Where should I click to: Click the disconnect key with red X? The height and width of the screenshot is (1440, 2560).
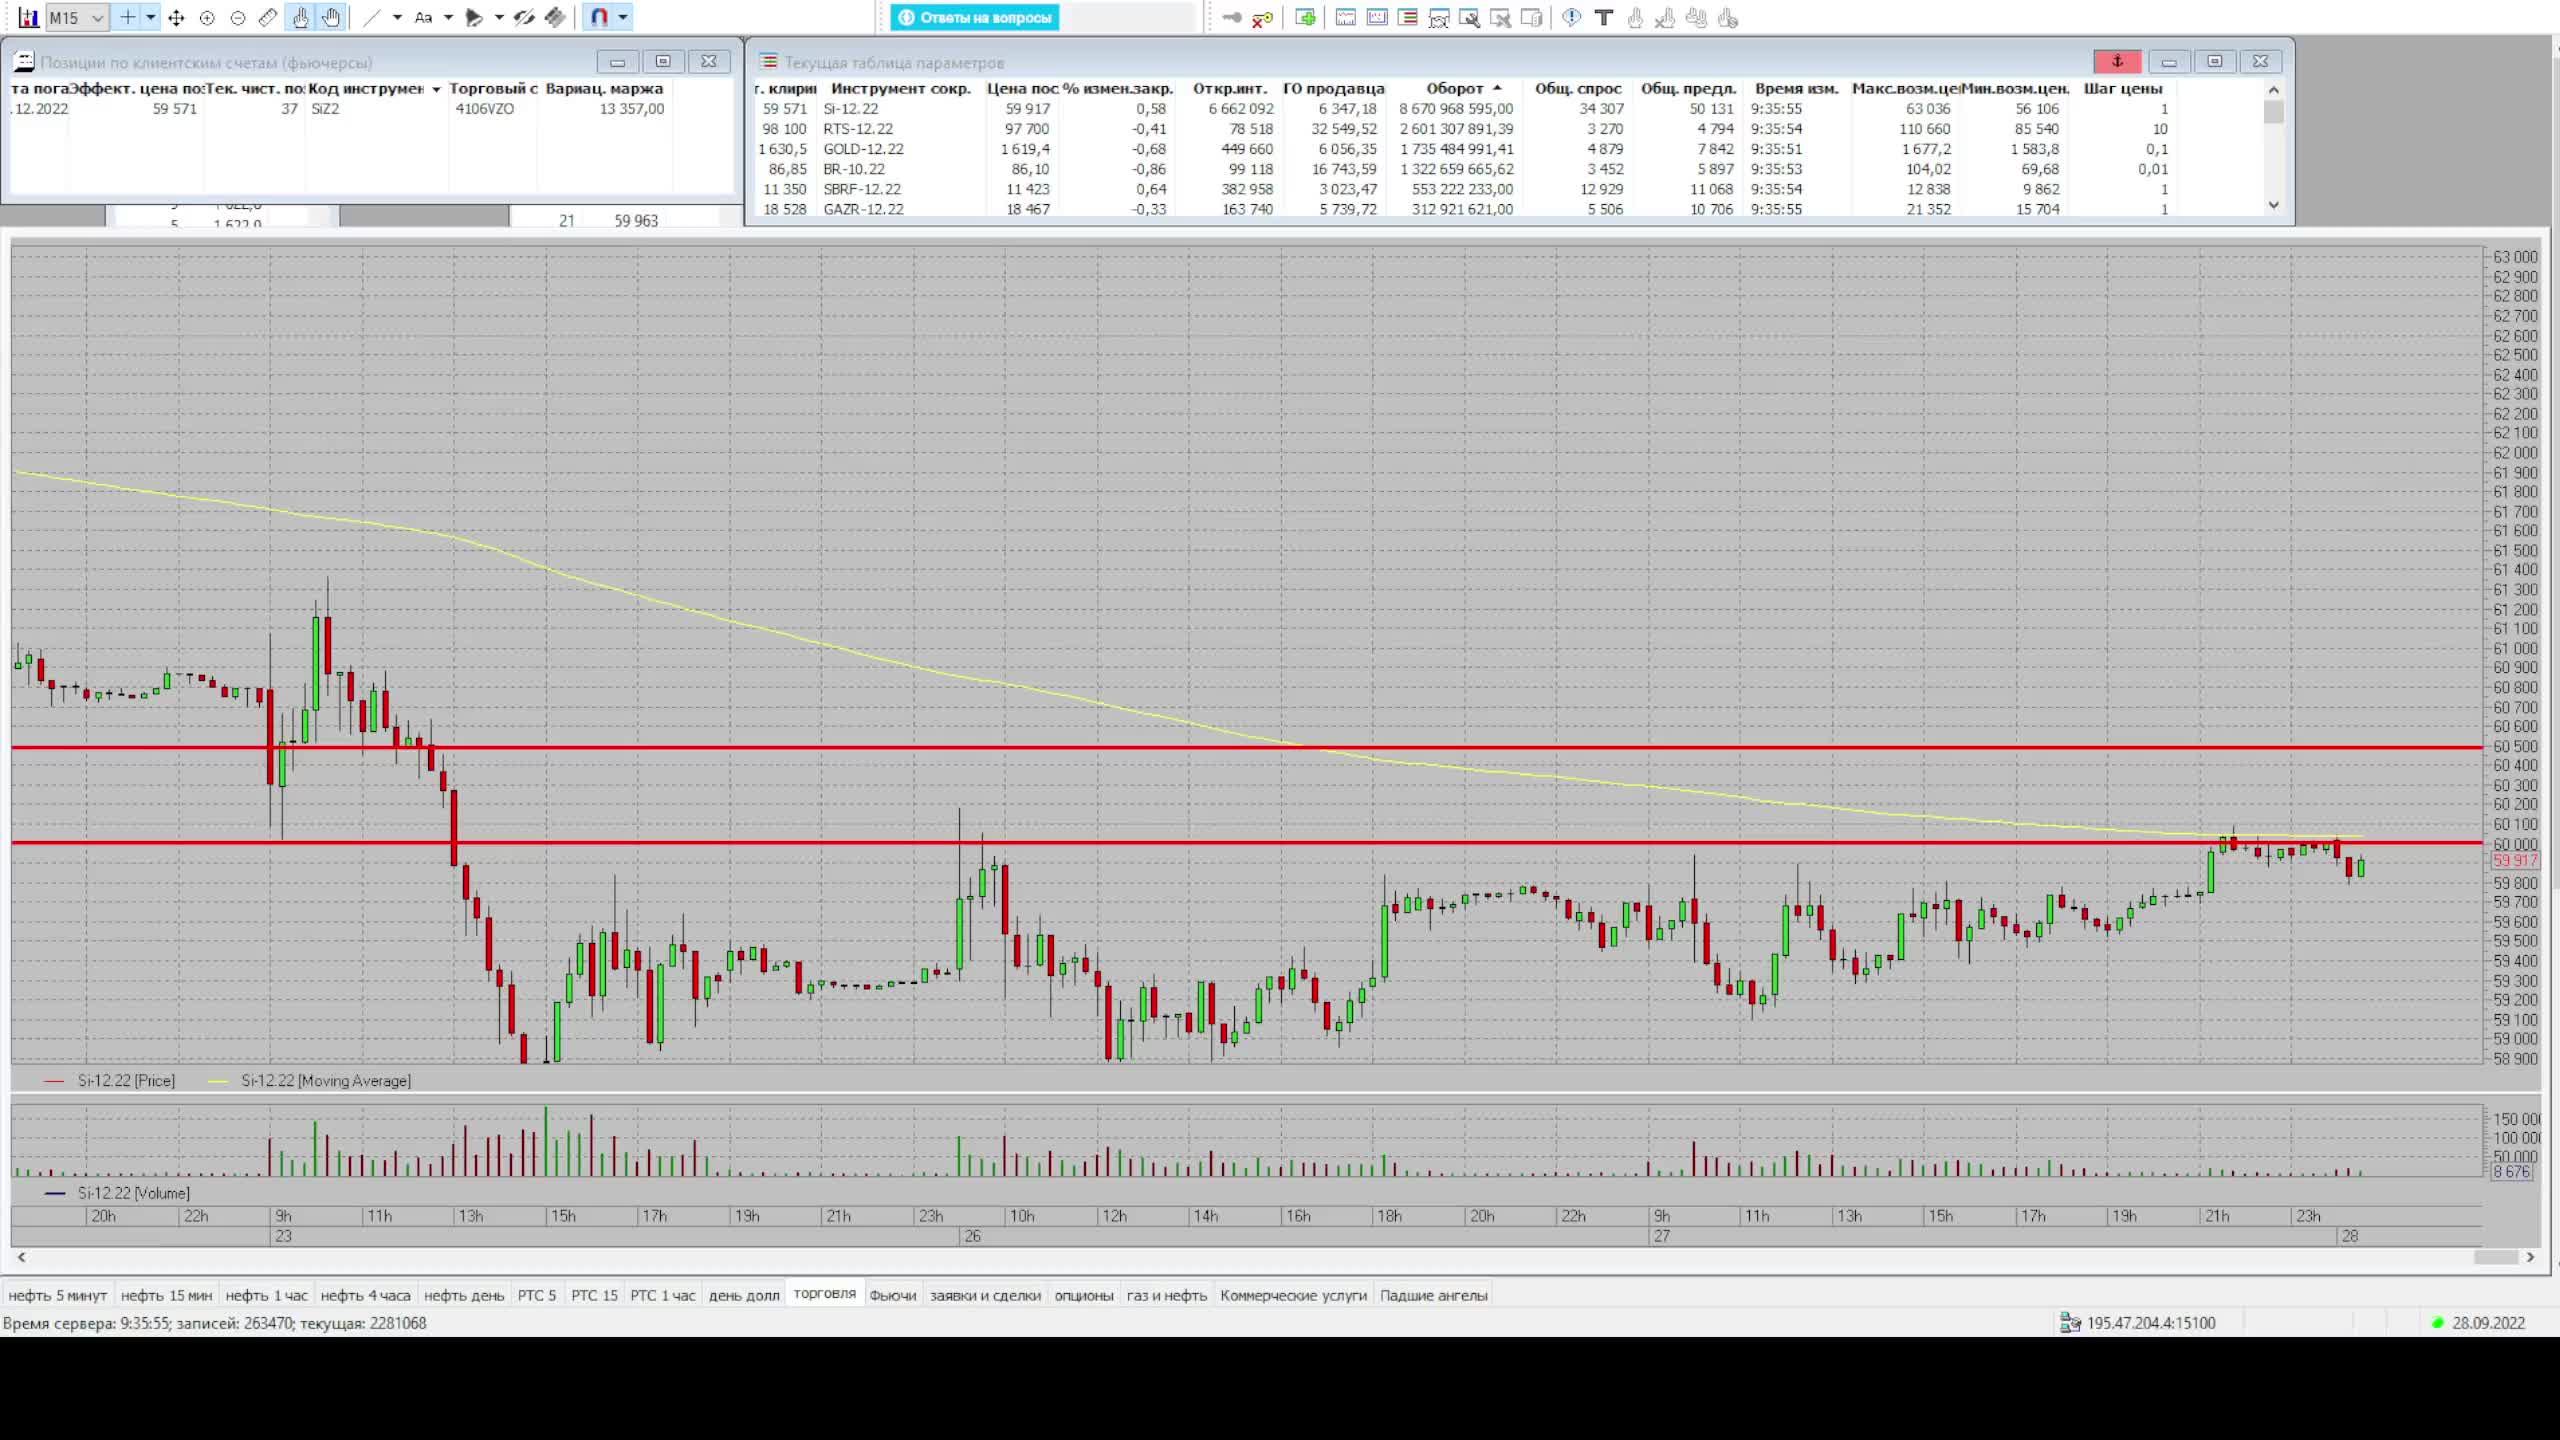coord(1263,17)
